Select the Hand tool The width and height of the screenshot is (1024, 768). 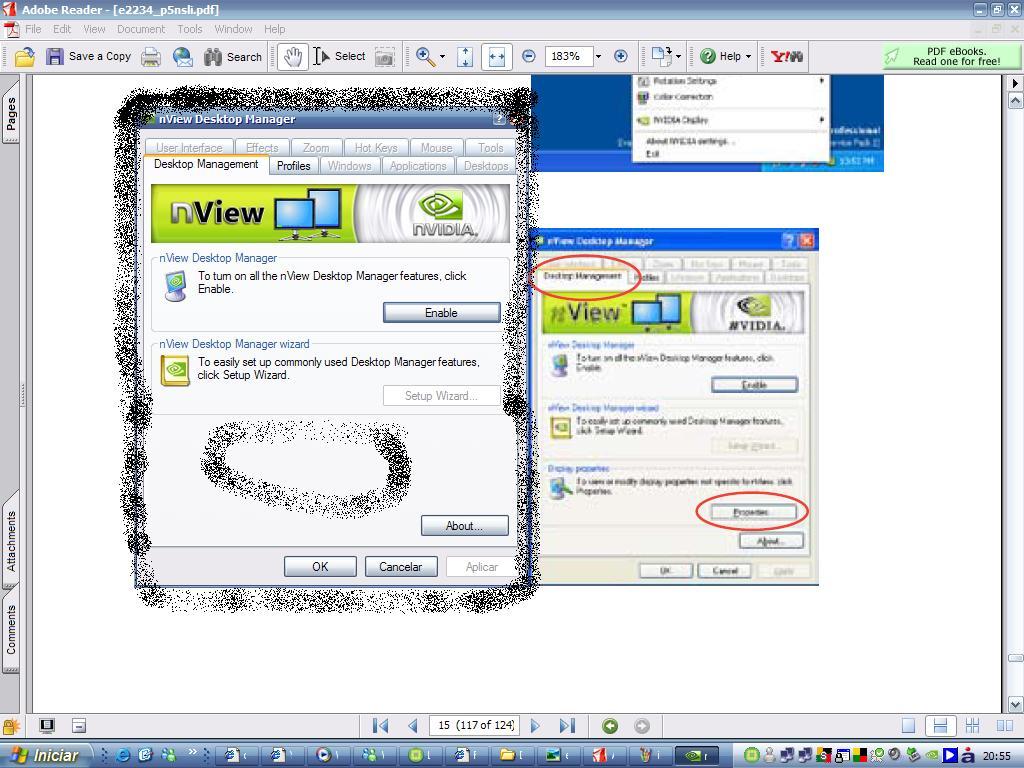click(x=293, y=57)
